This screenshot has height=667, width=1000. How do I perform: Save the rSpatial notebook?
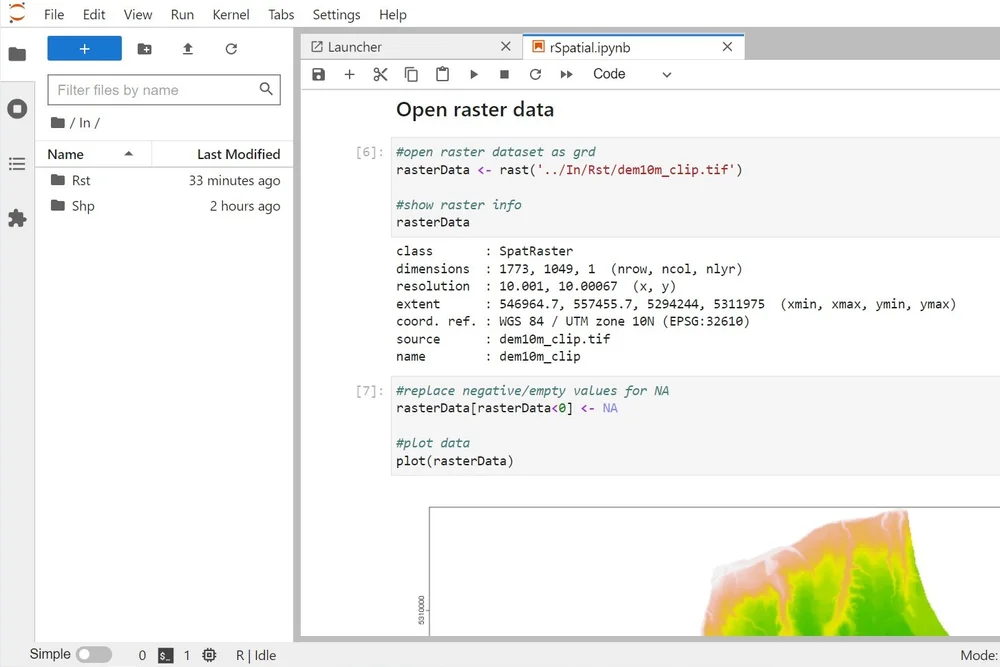click(x=318, y=74)
